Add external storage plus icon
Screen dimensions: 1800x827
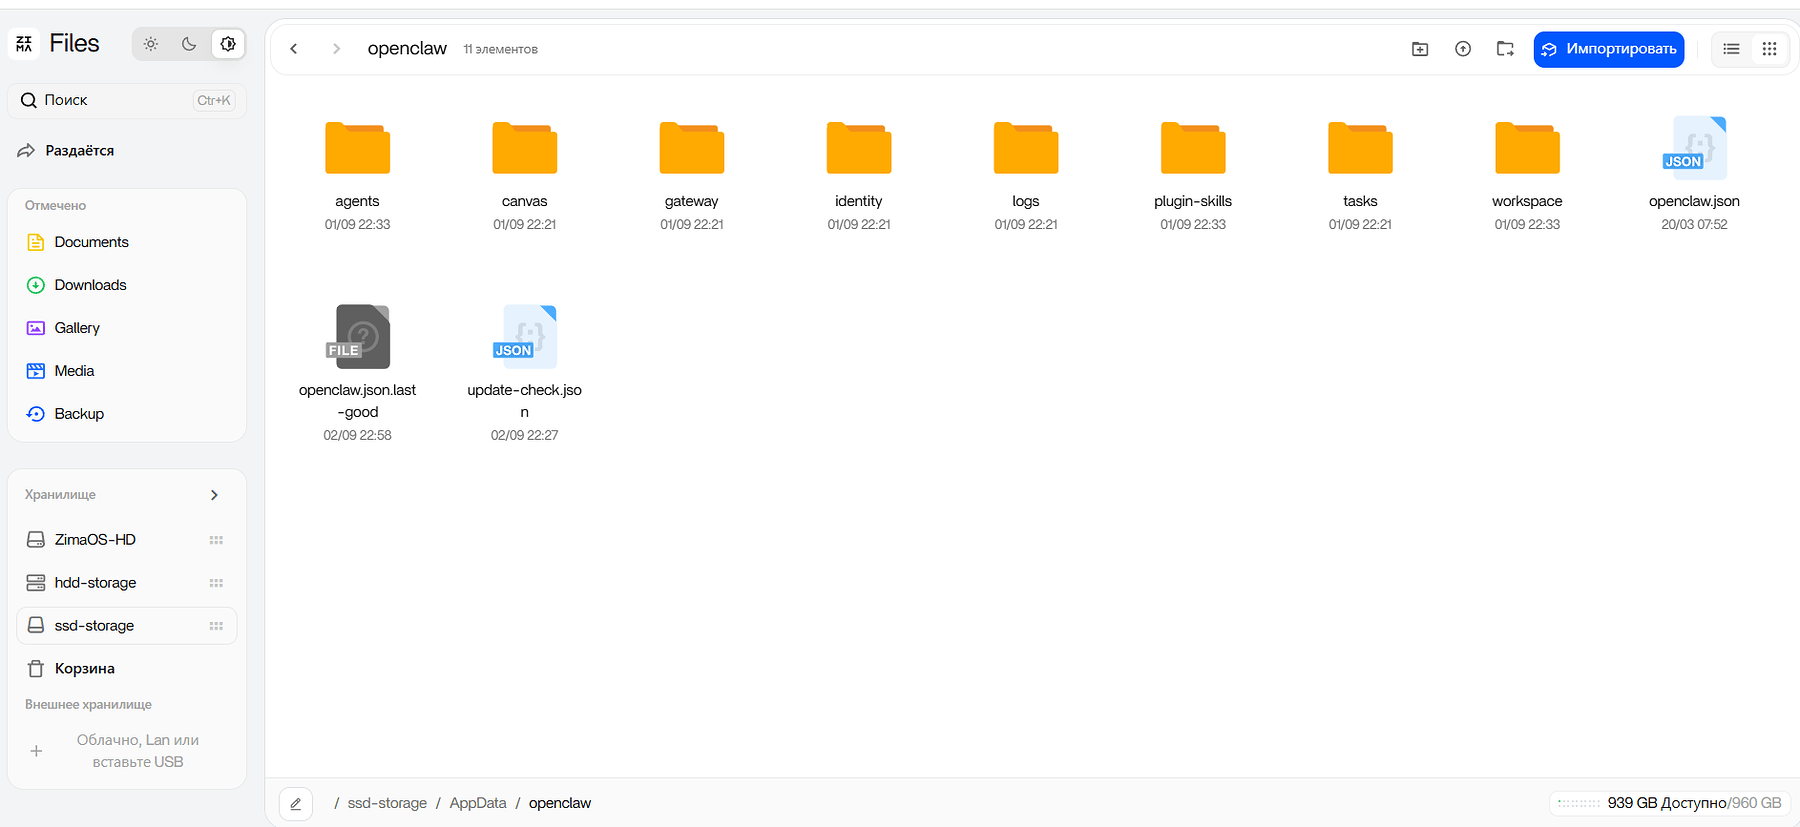(x=36, y=751)
